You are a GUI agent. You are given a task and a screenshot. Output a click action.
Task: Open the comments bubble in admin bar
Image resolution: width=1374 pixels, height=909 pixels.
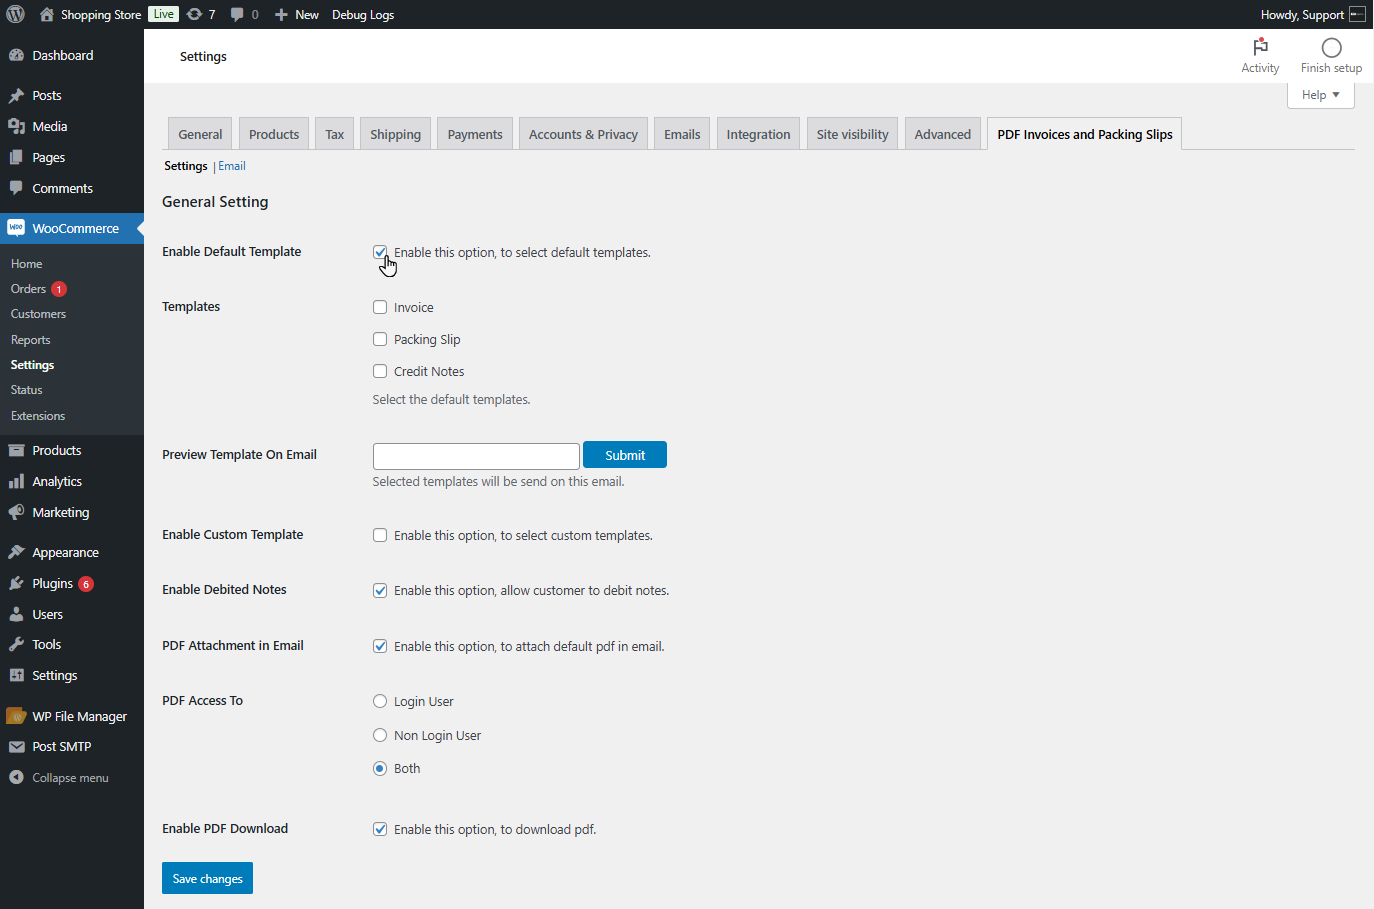coord(237,14)
